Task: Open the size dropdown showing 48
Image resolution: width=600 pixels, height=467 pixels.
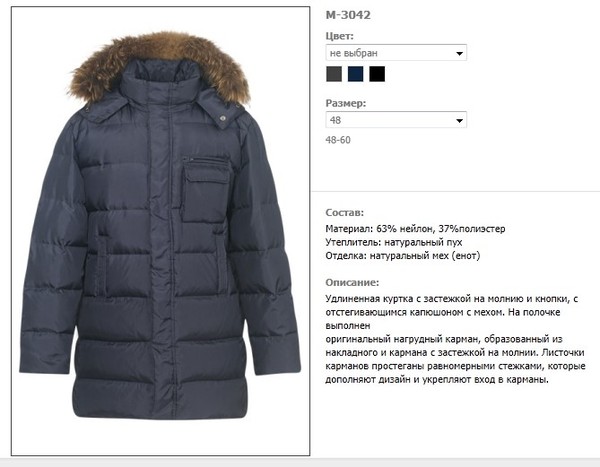Action: tap(396, 120)
